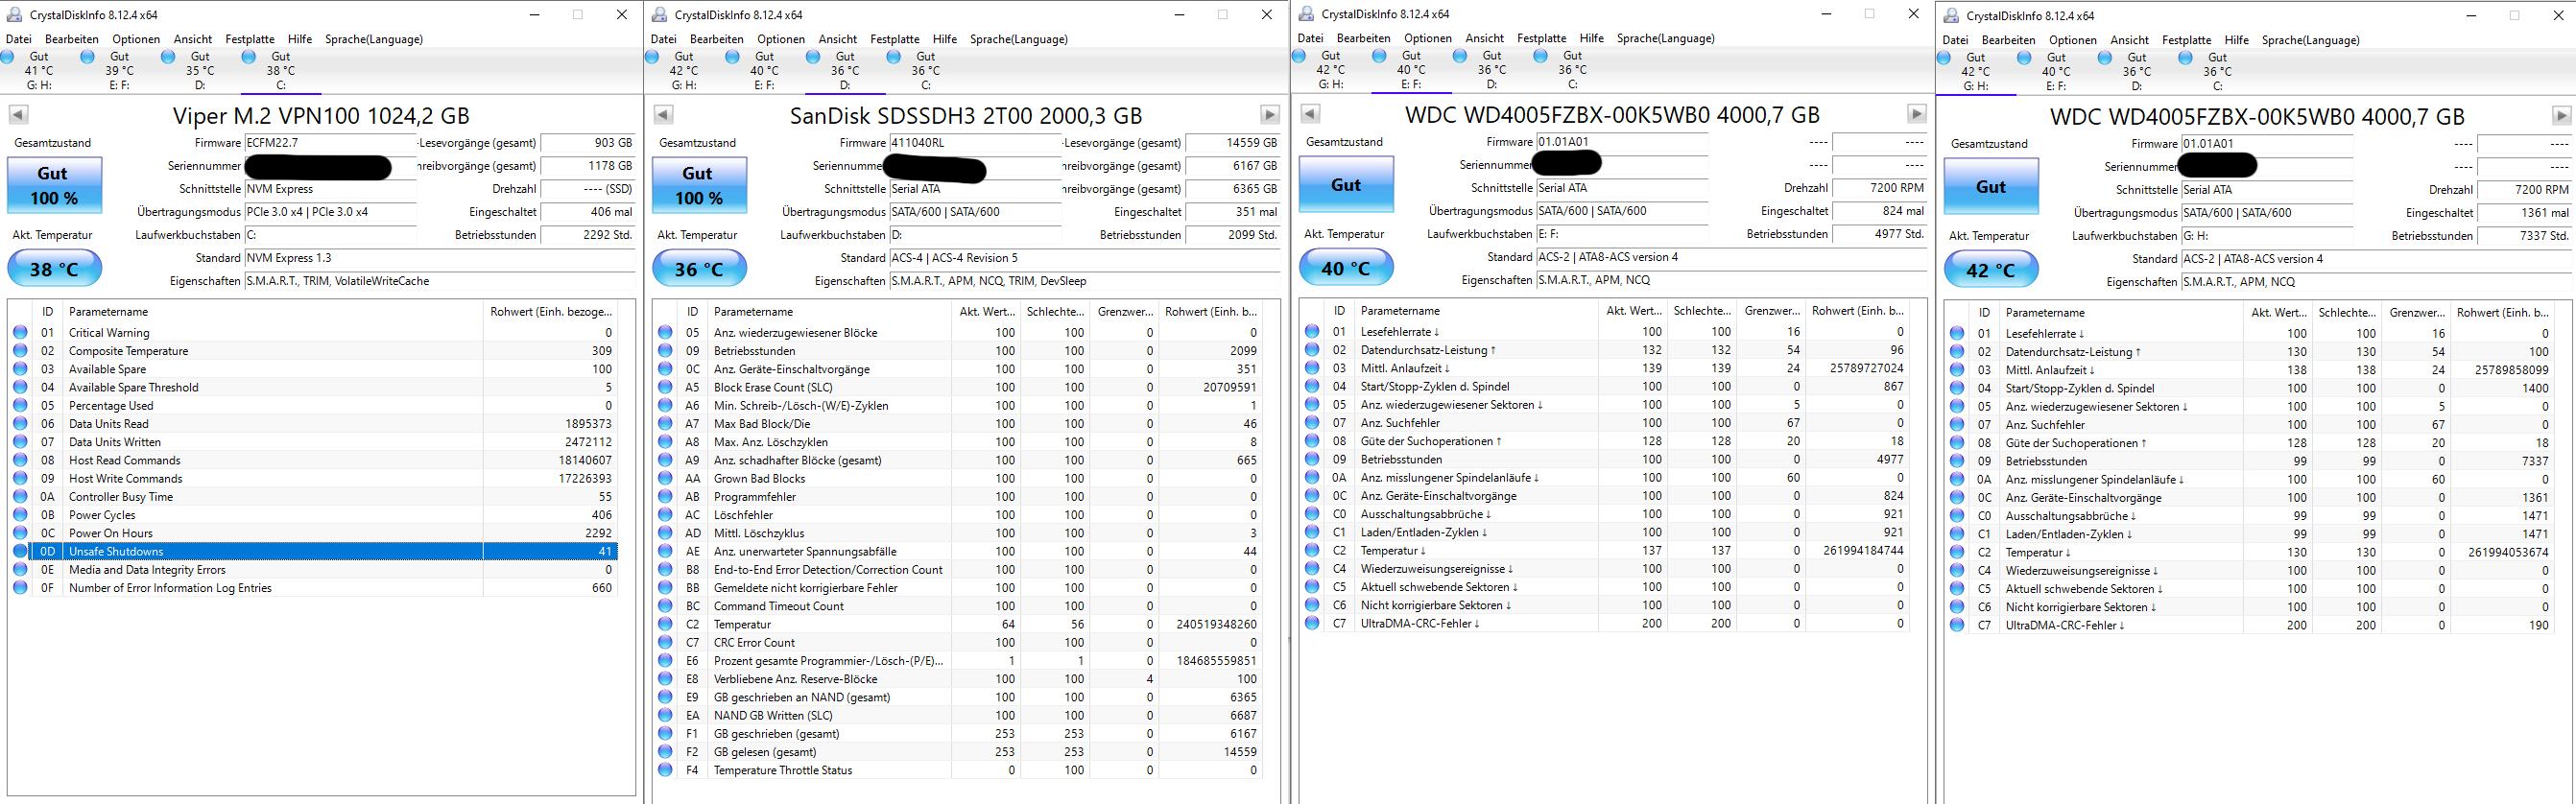This screenshot has height=804, width=2576.
Task: Select Lesefehlerrate row in WDC E: F: window
Action: [x=1605, y=331]
